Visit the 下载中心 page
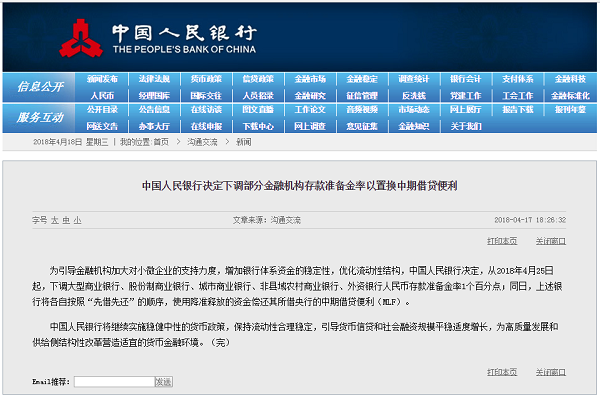Screen dimensions: 600x396 pyautogui.click(x=258, y=126)
